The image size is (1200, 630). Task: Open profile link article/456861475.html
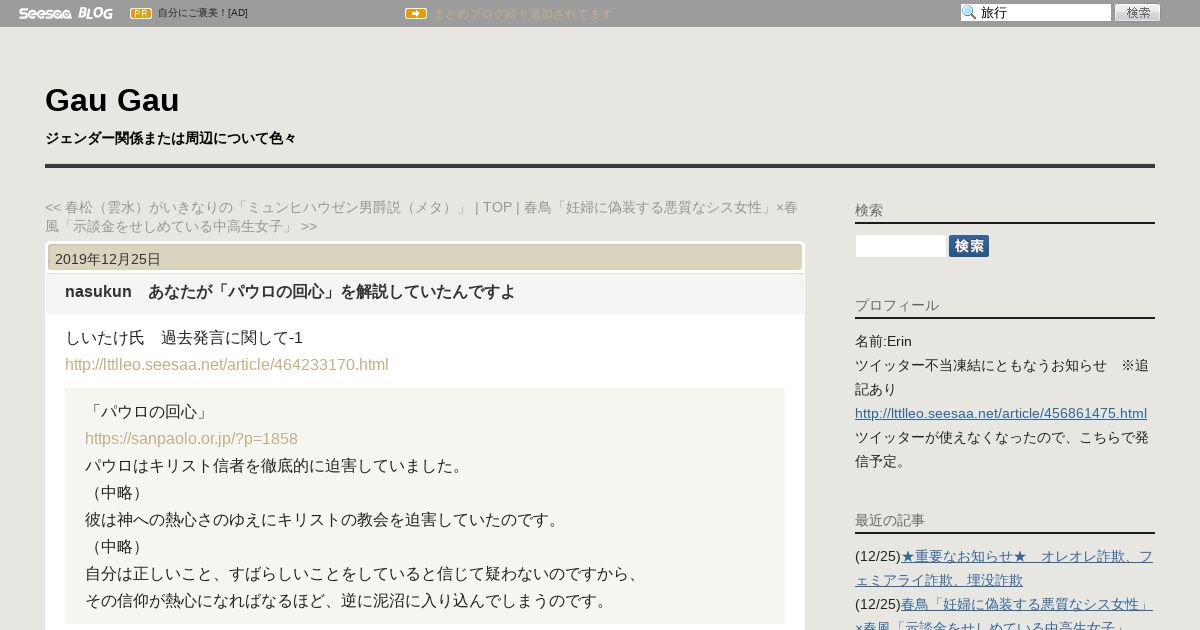1001,413
